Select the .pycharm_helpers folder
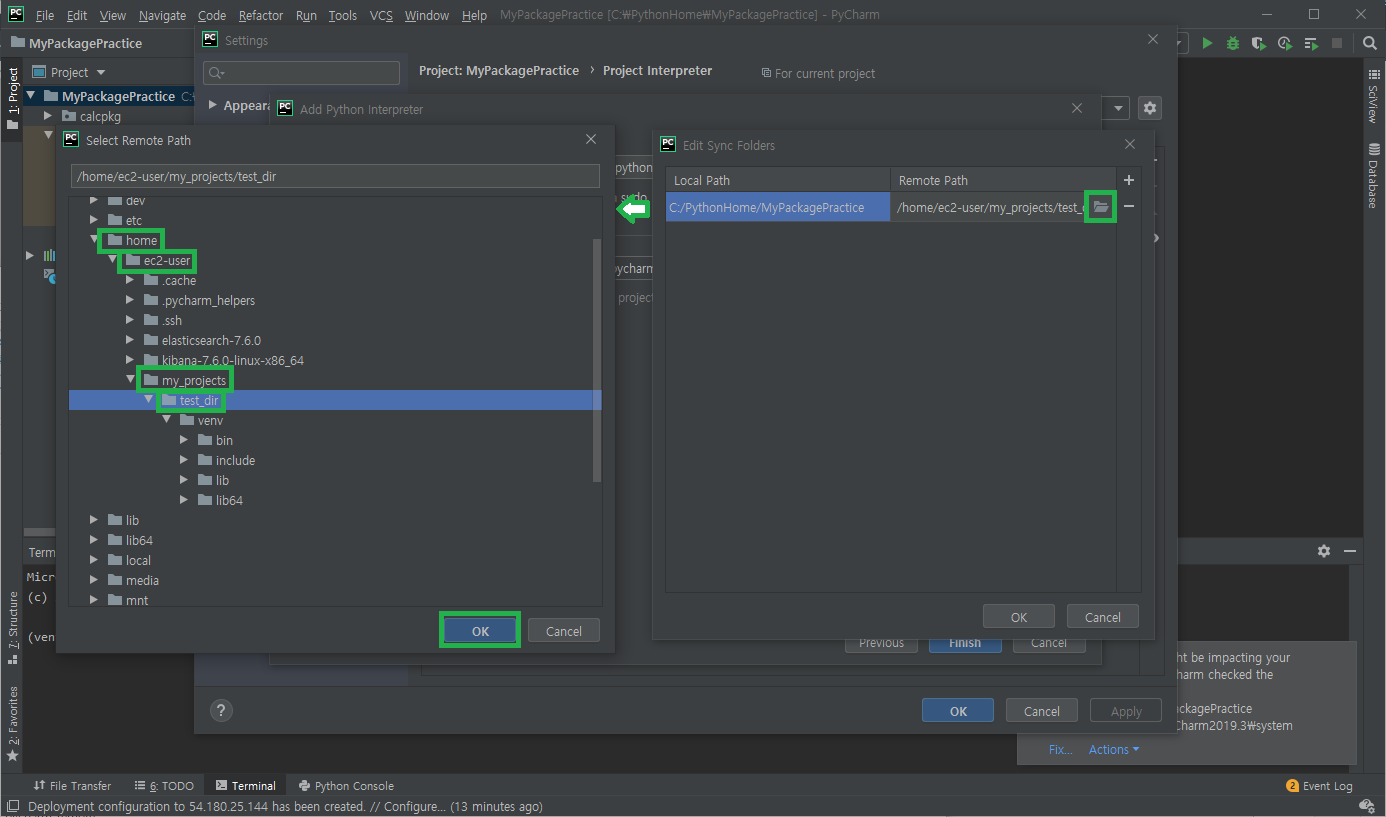 pos(208,300)
